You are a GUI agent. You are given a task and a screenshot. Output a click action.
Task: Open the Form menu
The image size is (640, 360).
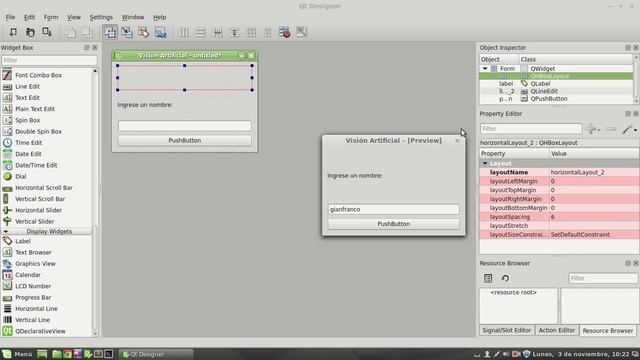[x=51, y=17]
